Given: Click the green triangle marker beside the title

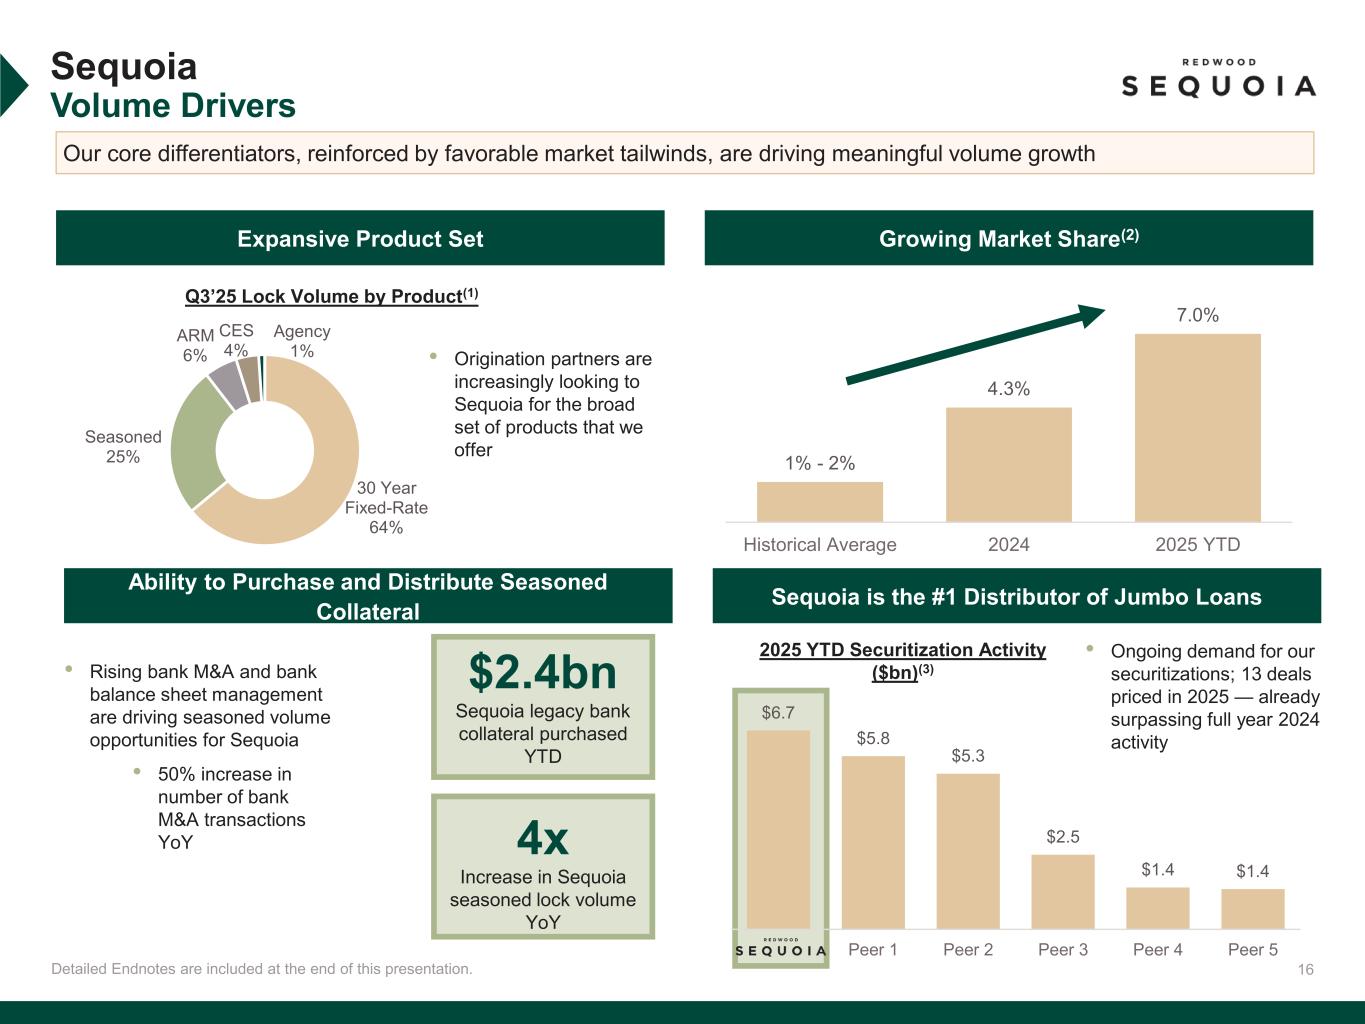Looking at the screenshot, I should tap(12, 85).
